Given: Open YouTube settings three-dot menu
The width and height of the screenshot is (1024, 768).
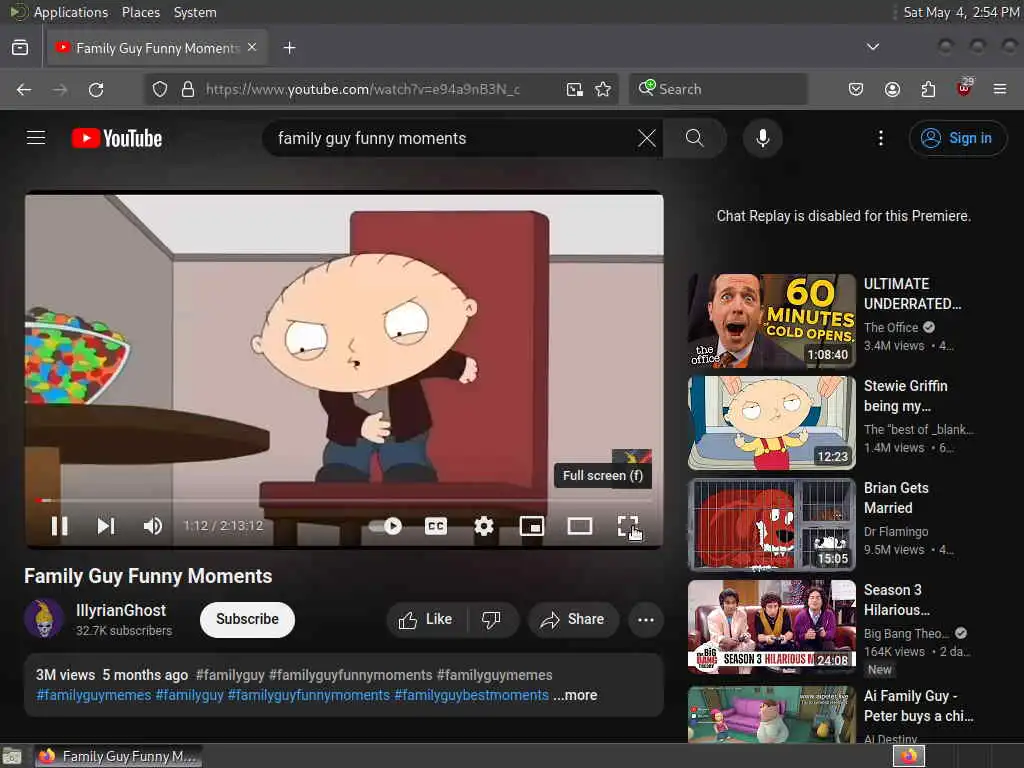Looking at the screenshot, I should [x=880, y=138].
